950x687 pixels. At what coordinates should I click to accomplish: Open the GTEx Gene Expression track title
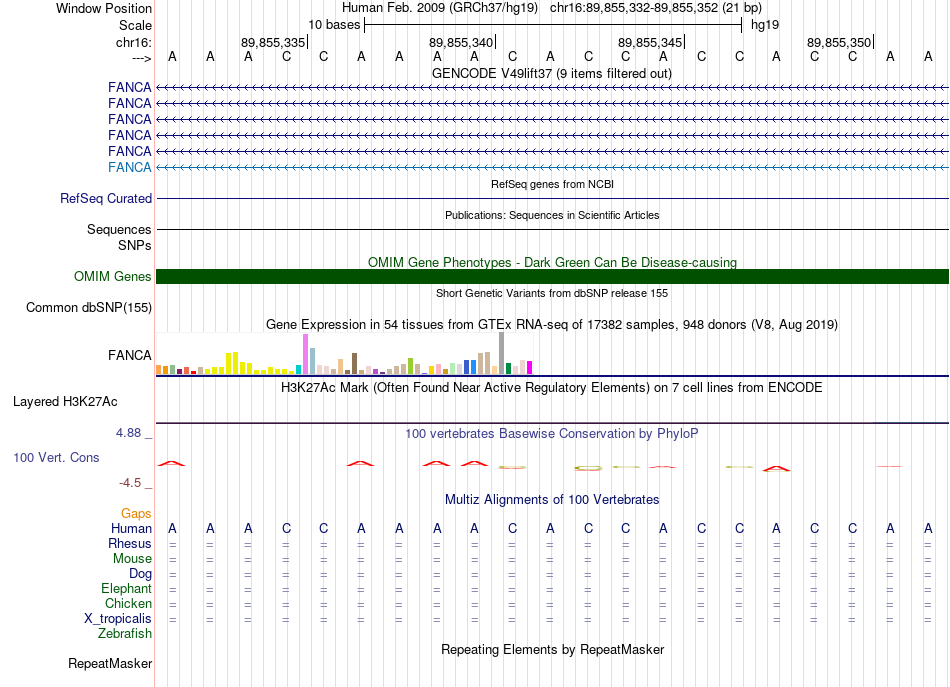552,324
